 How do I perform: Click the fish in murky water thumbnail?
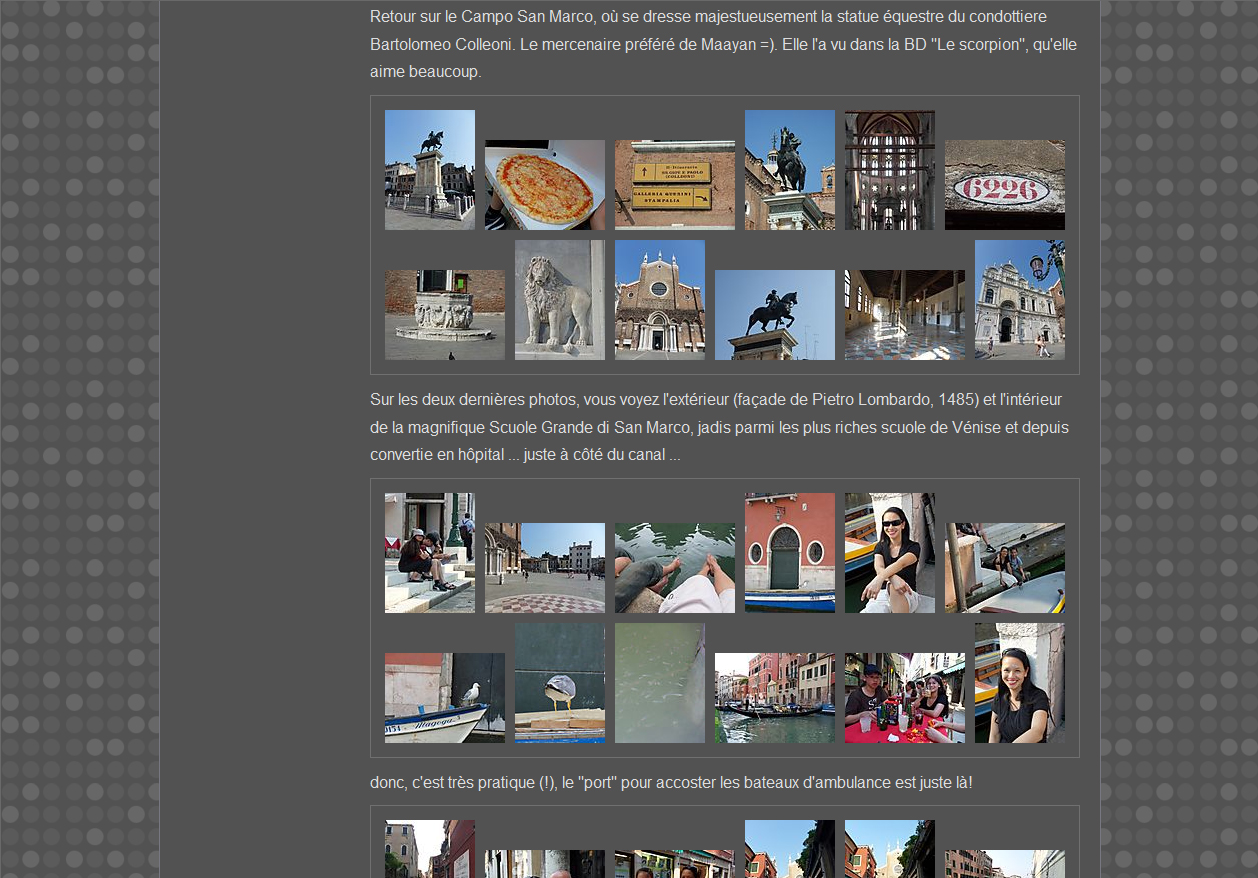pyautogui.click(x=659, y=683)
